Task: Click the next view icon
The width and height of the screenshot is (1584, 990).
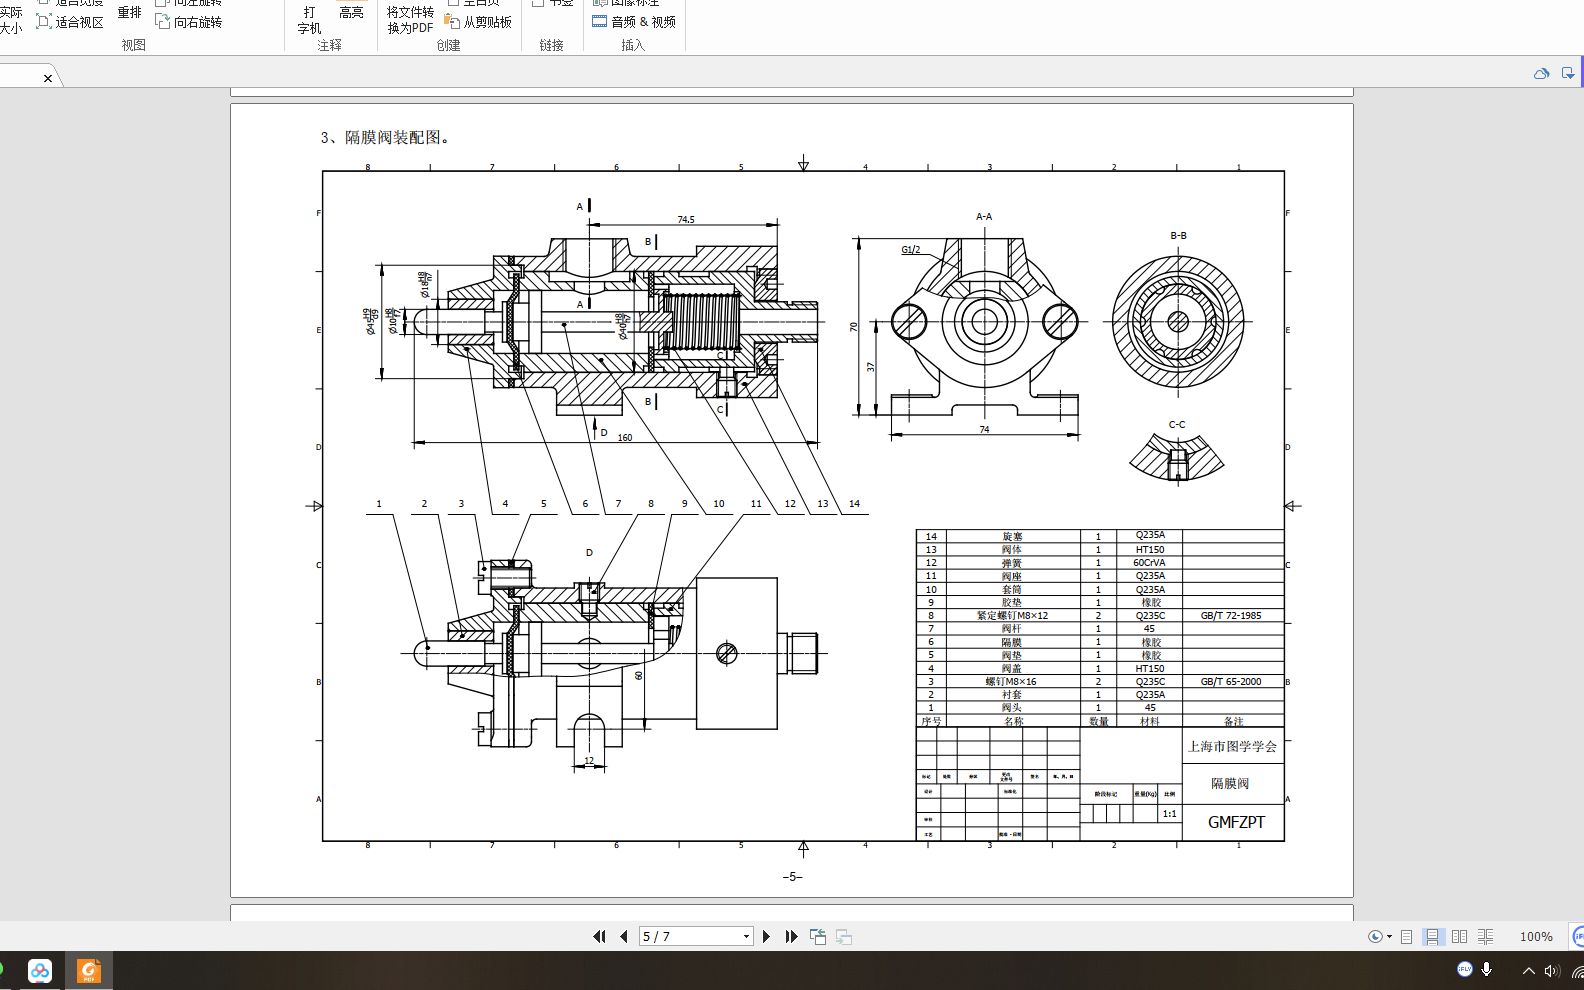Action: tap(844, 936)
